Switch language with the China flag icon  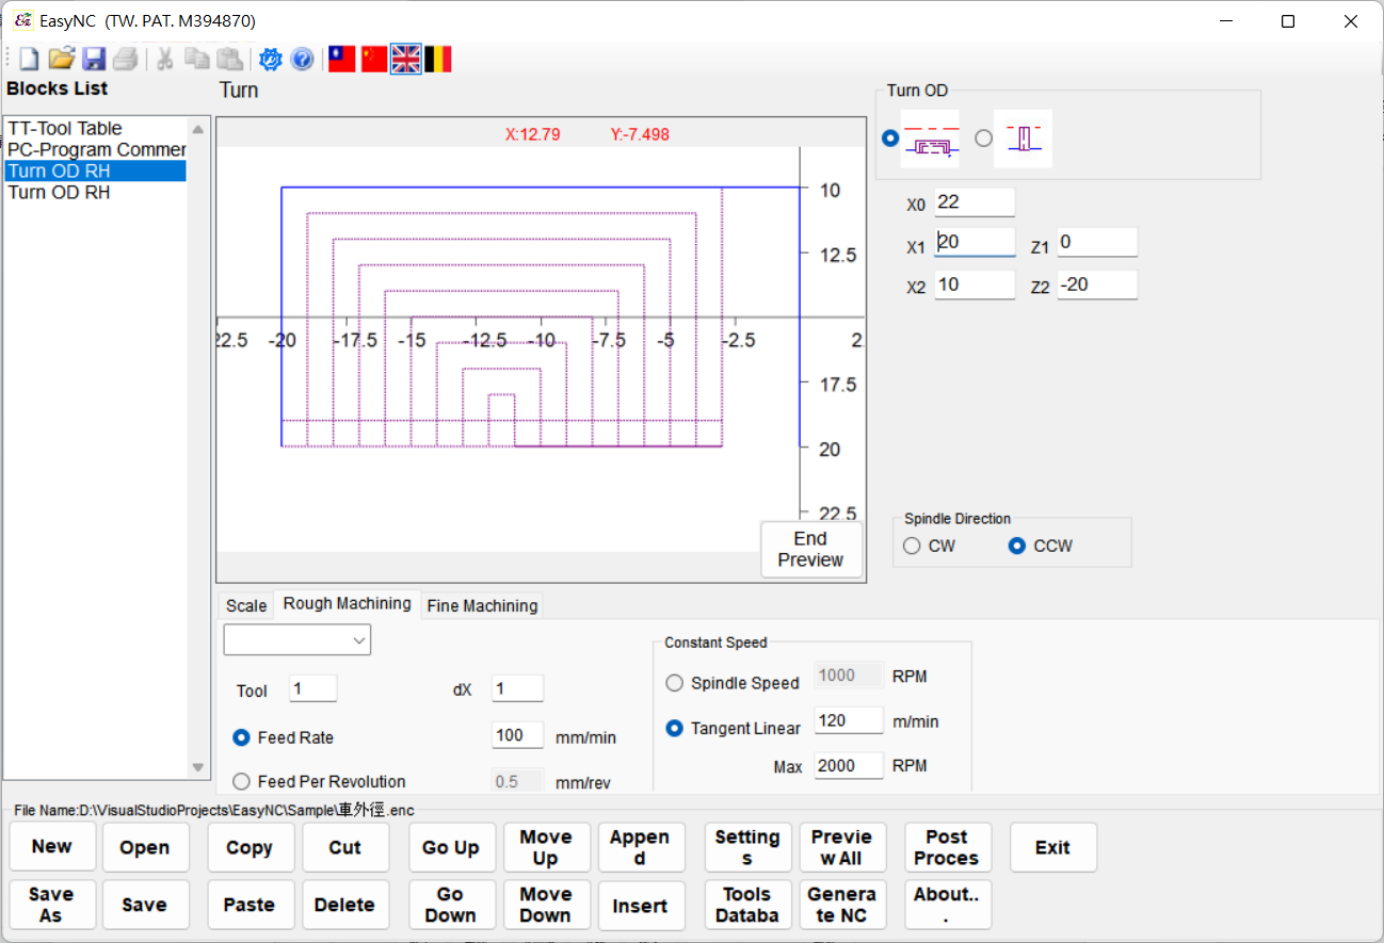pyautogui.click(x=374, y=59)
